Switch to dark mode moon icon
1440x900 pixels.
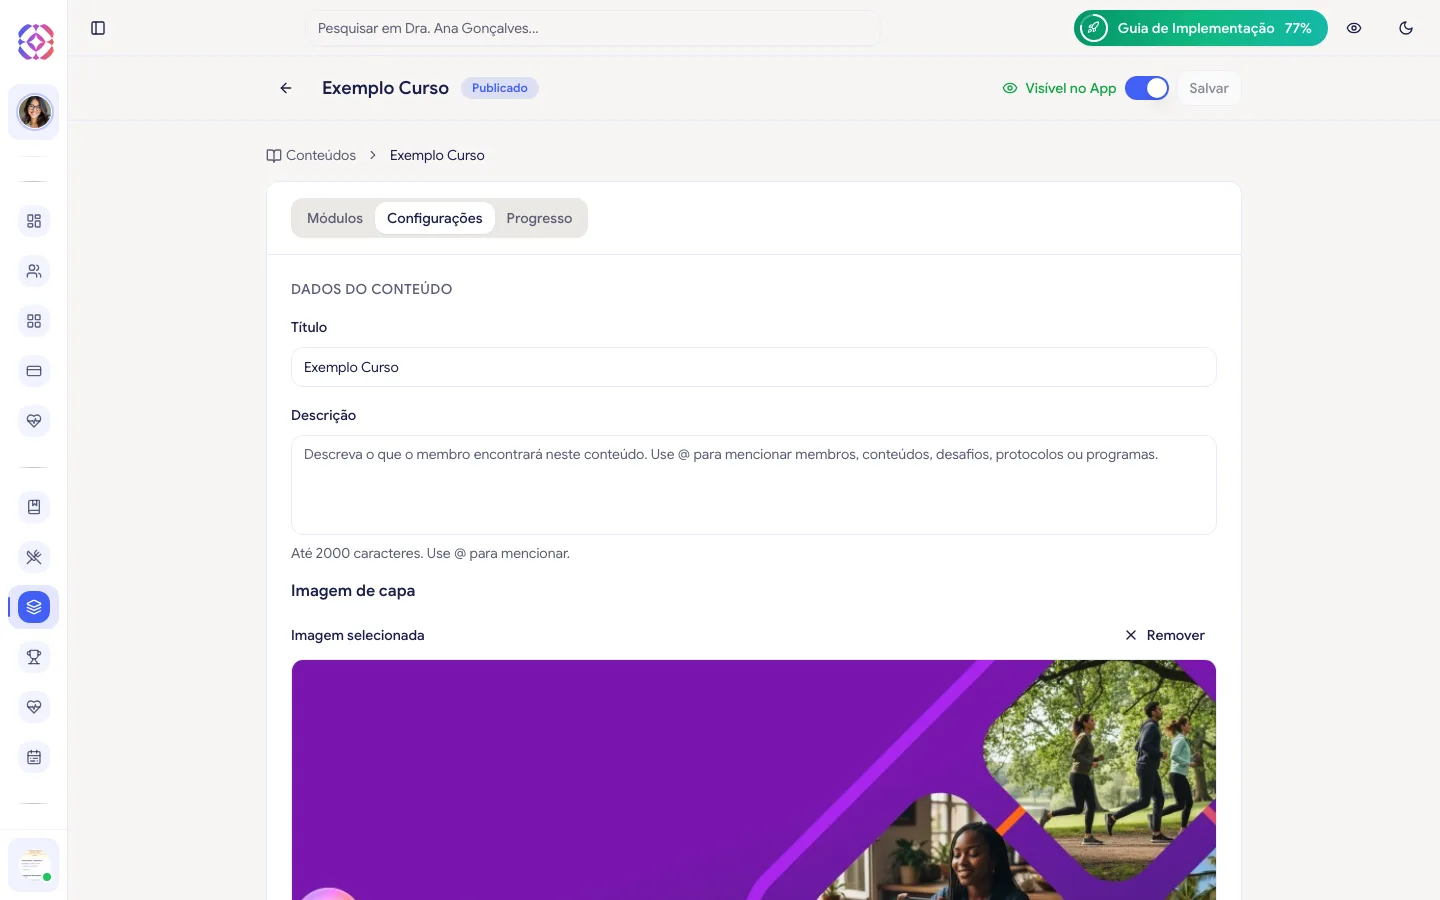[1406, 28]
